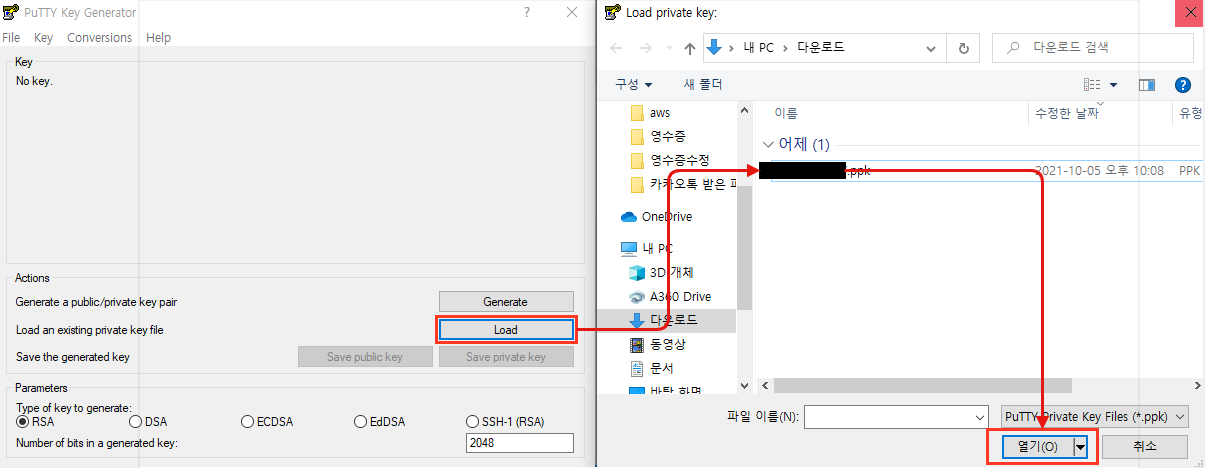Open the view options dropdown arrow
Viewport: 1205px width, 468px height.
click(x=1113, y=85)
